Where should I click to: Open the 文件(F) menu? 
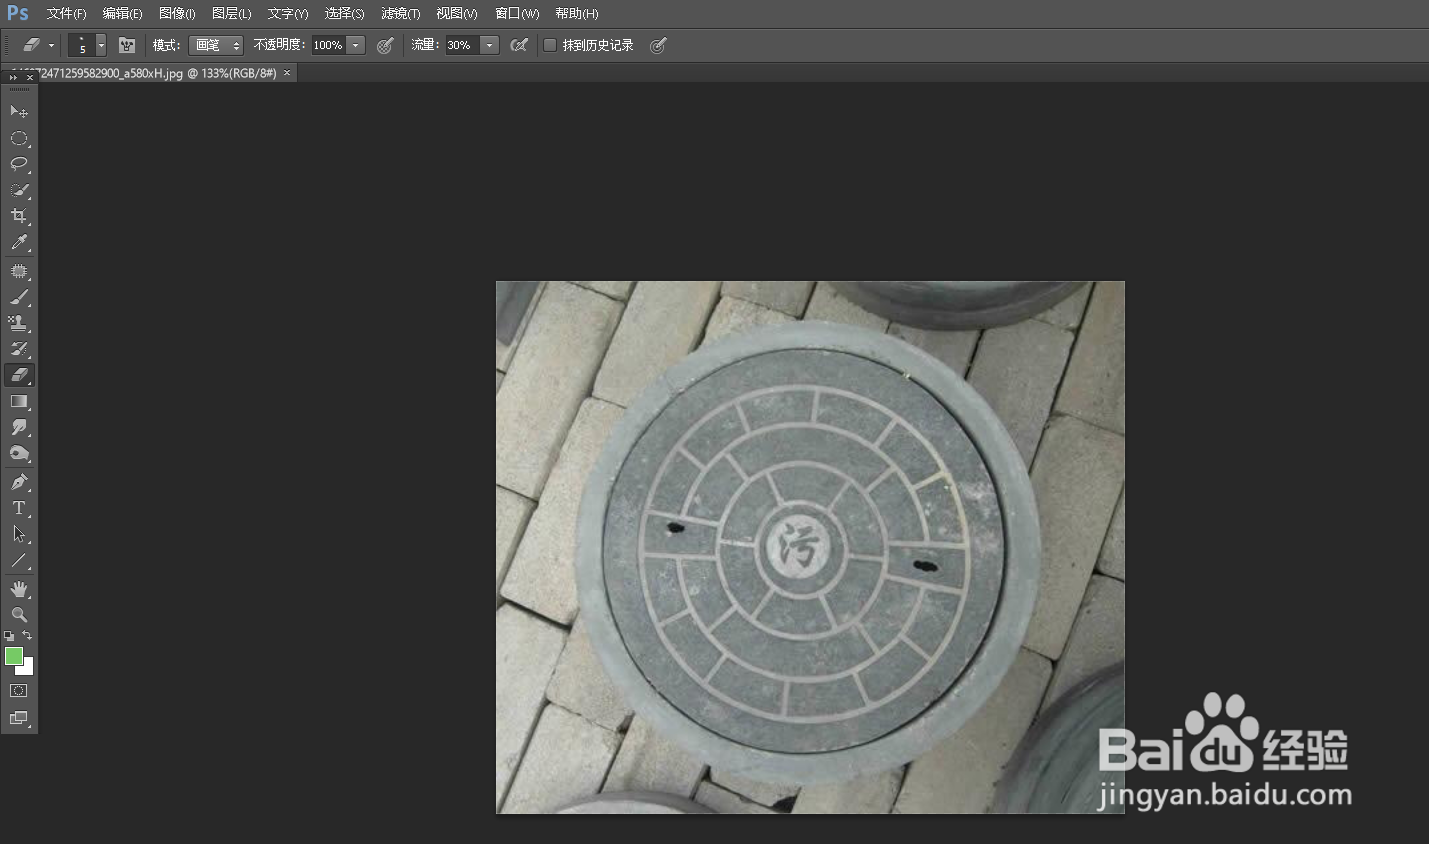coord(66,14)
